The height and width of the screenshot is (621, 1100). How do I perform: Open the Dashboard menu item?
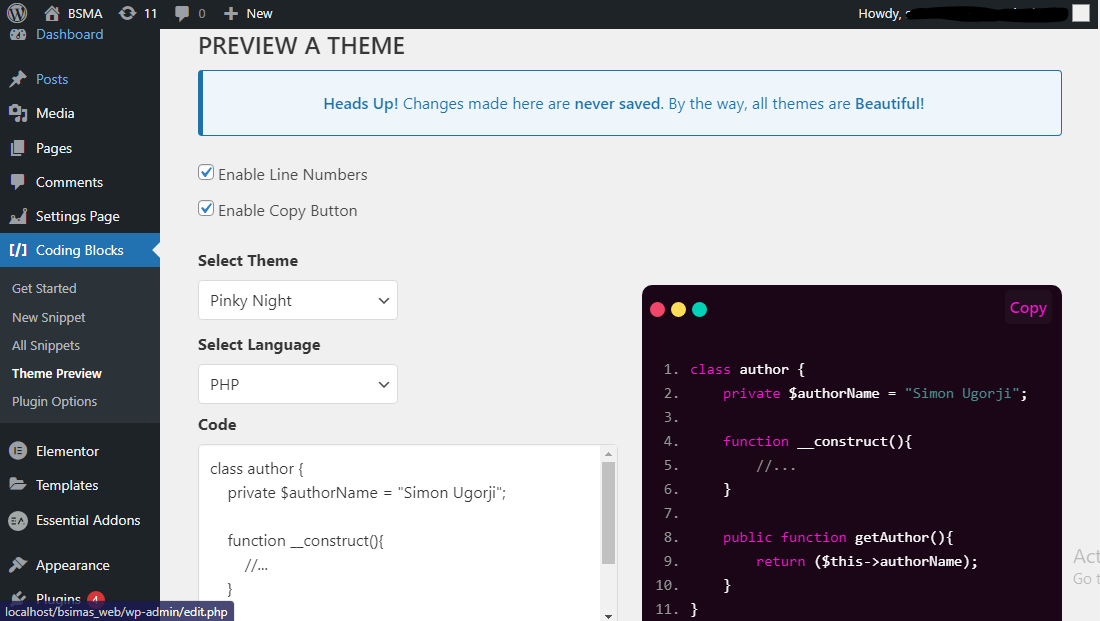pyautogui.click(x=69, y=34)
